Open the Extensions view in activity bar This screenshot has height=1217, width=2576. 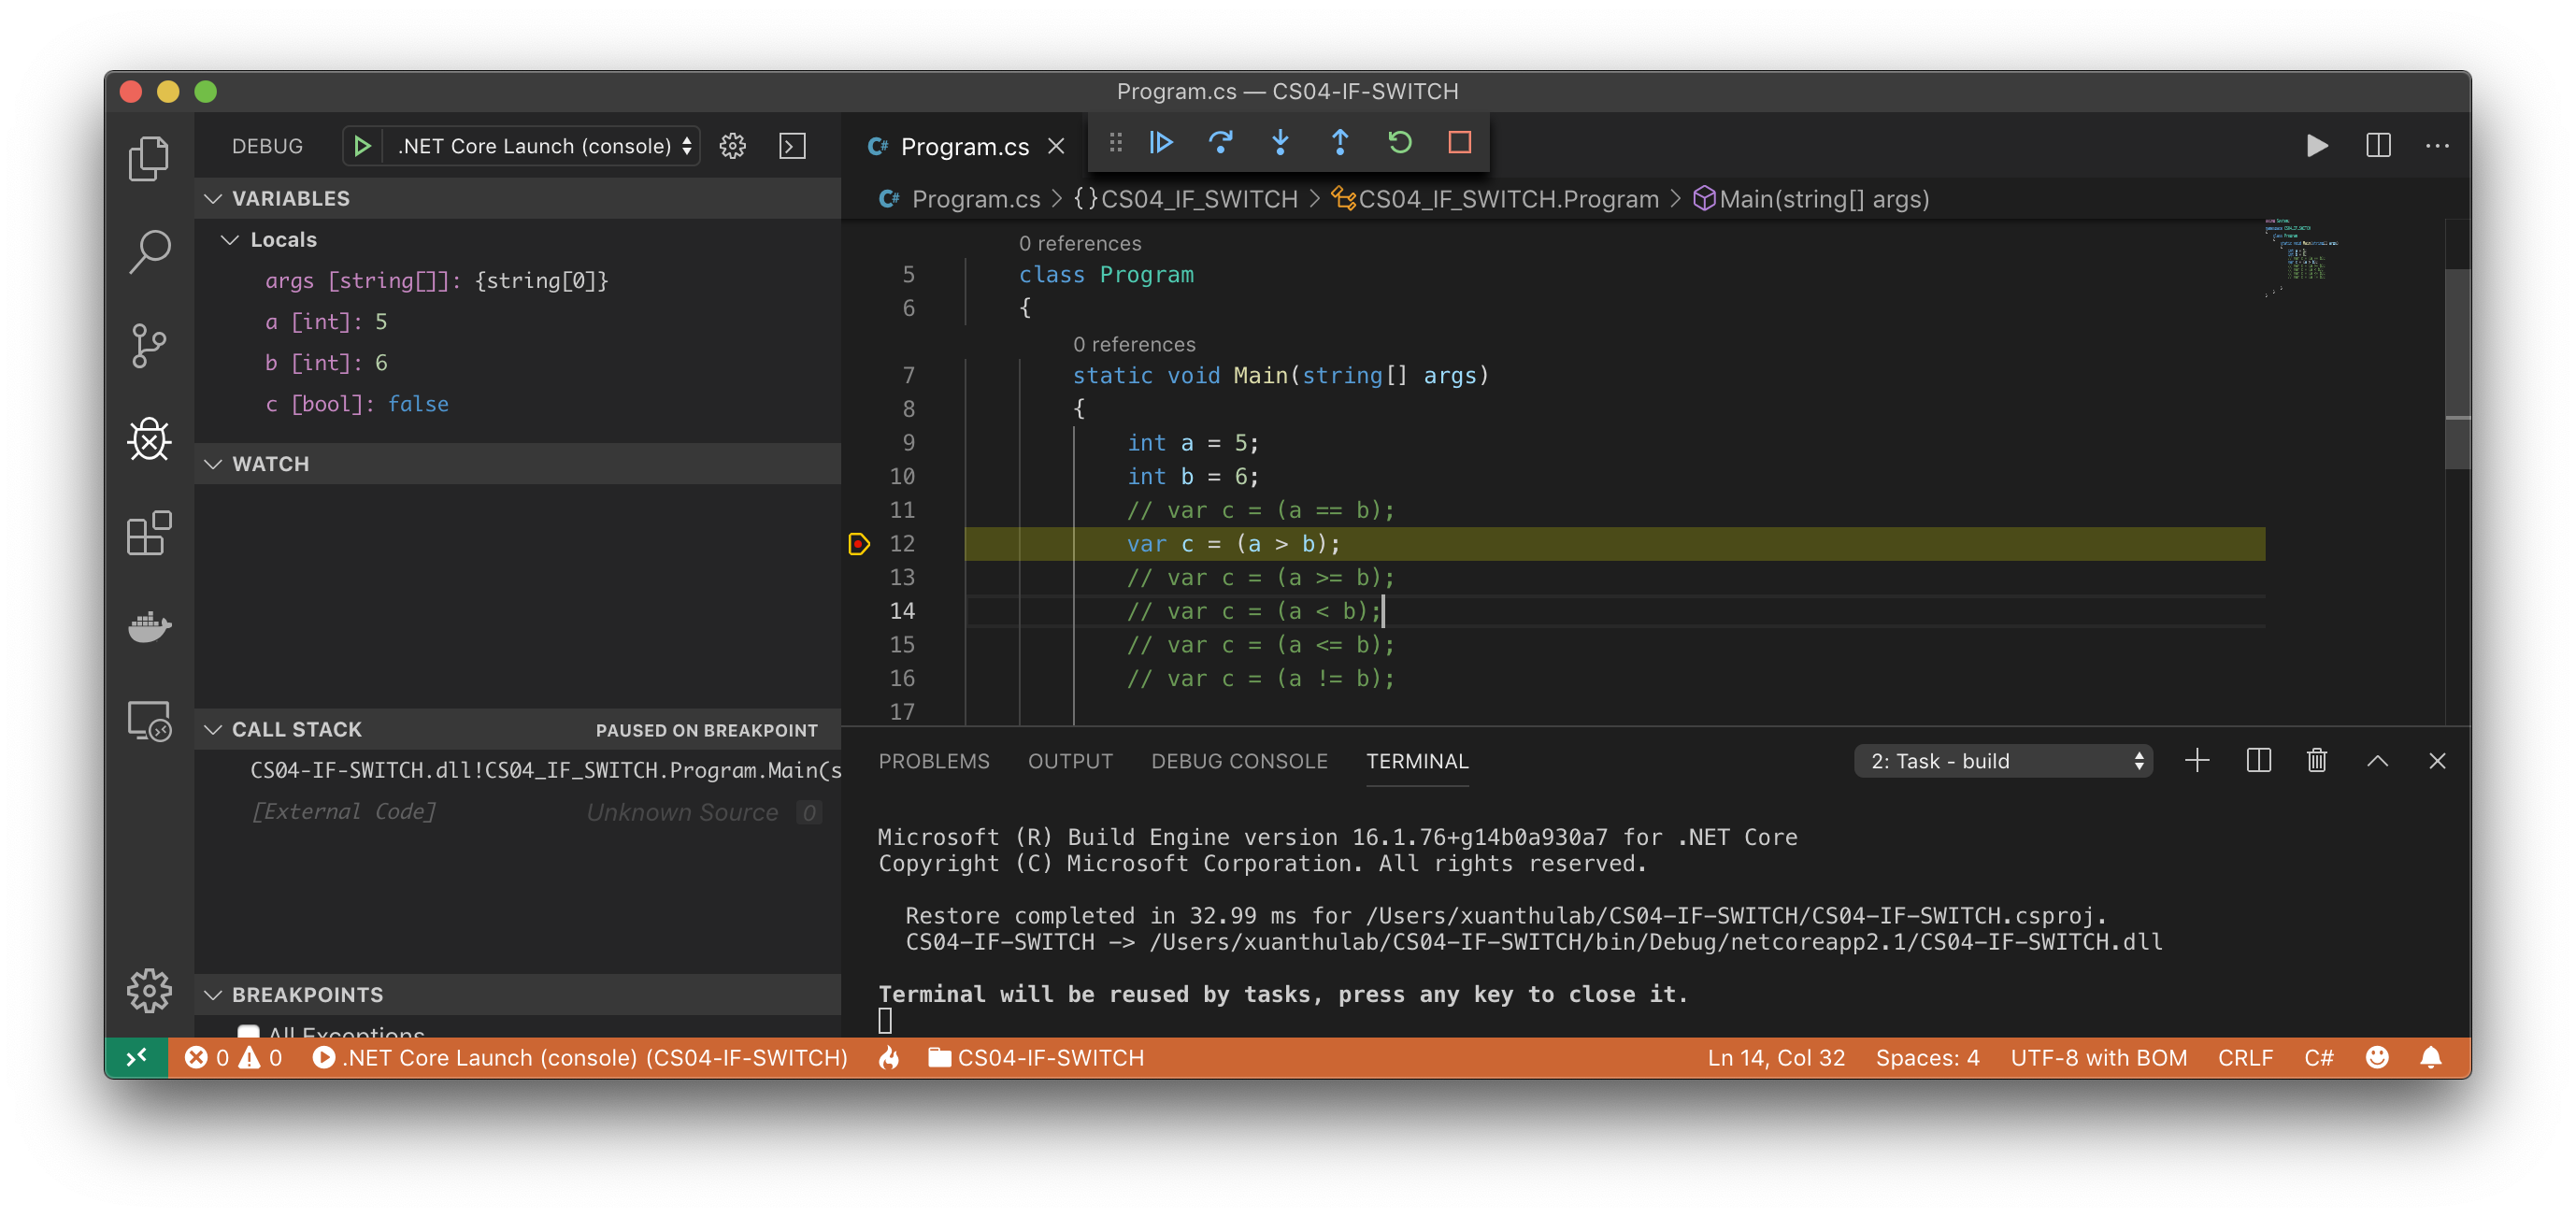[150, 533]
